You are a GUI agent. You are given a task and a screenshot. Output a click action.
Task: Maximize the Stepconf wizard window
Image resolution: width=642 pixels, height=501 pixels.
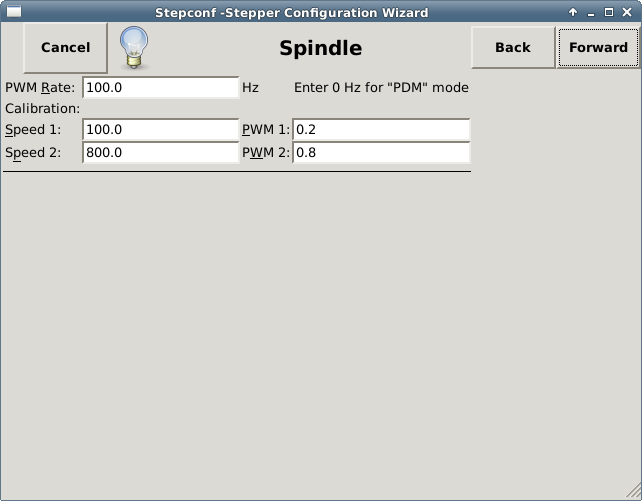coord(609,12)
